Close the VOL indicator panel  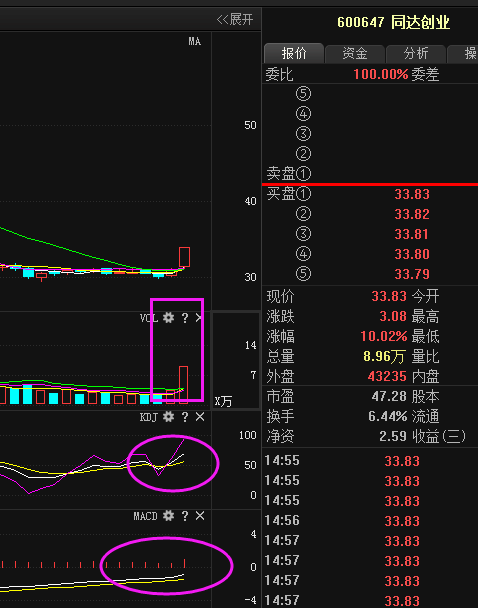pyautogui.click(x=199, y=318)
